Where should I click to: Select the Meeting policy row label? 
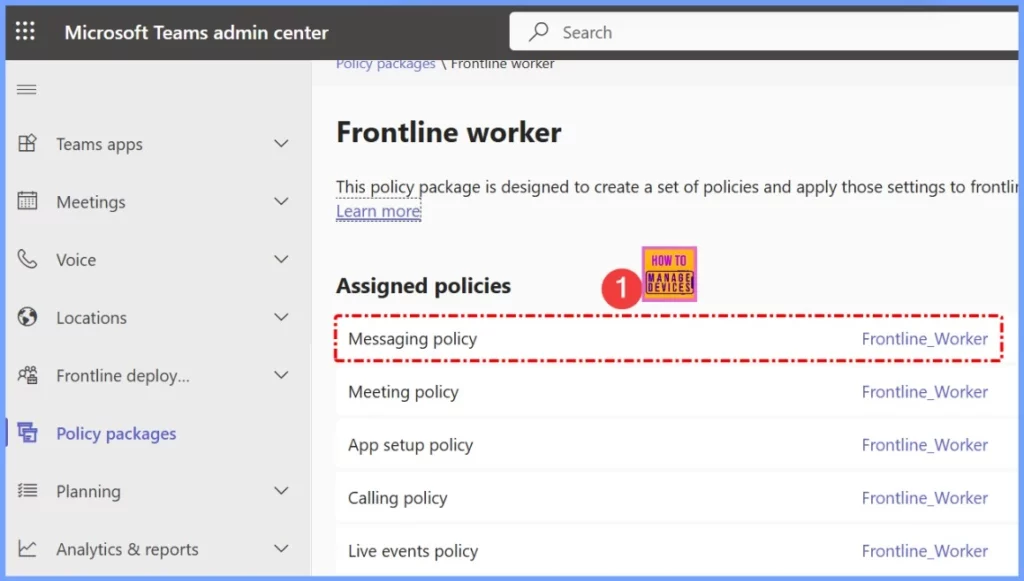coord(403,392)
